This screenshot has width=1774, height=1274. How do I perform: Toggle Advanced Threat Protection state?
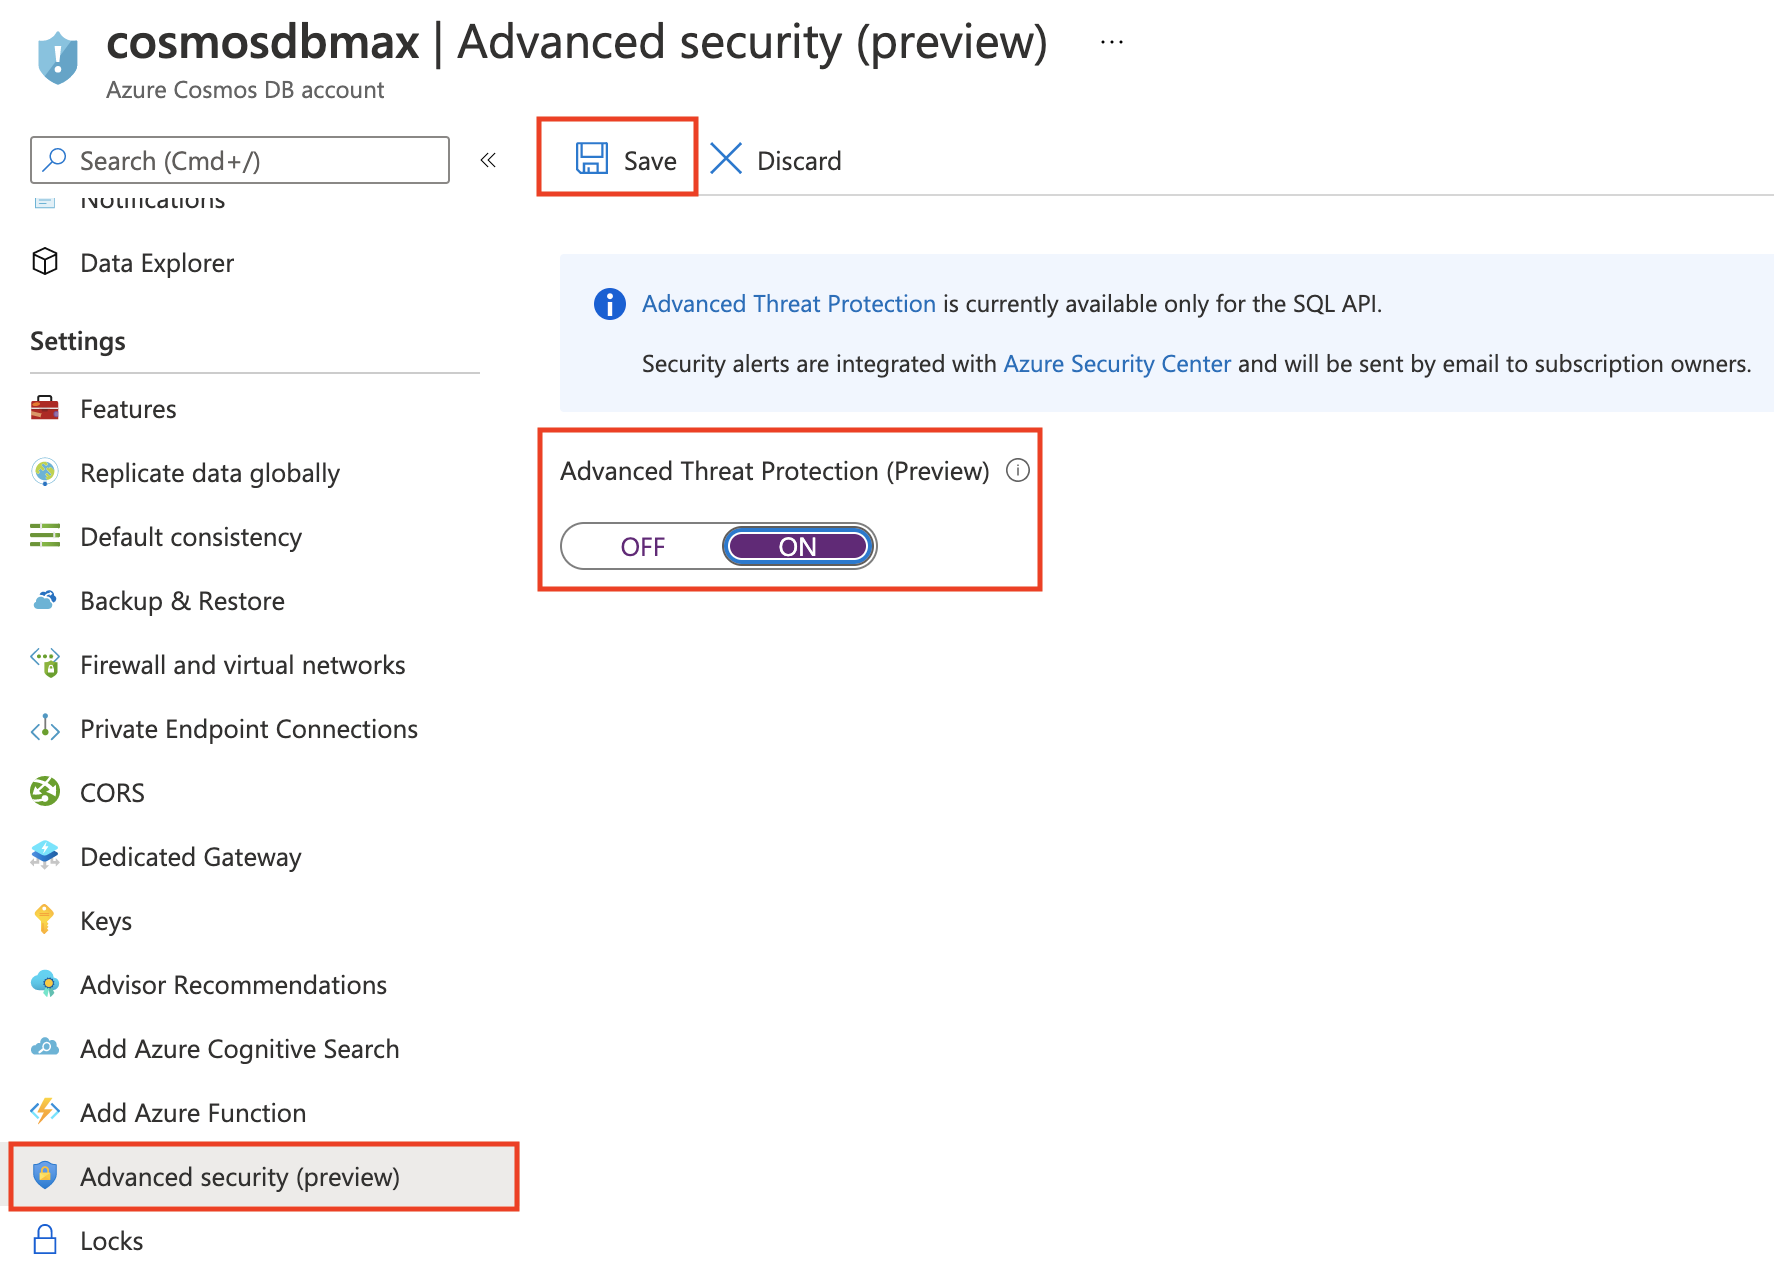click(718, 546)
